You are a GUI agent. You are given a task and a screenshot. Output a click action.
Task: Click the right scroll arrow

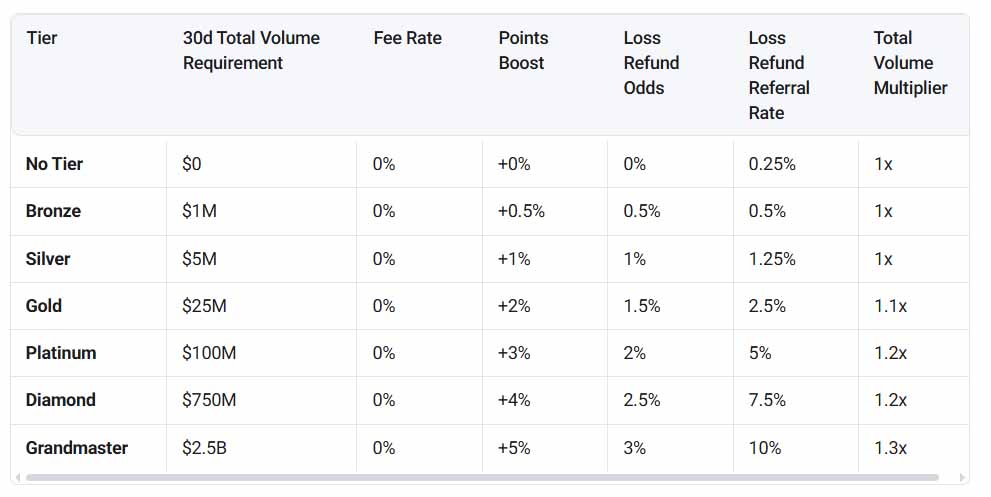tap(963, 477)
